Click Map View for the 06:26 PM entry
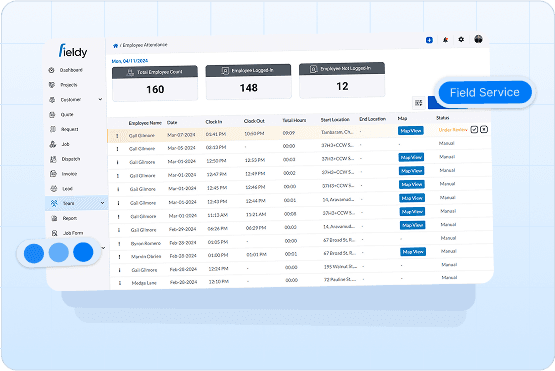Image resolution: width=555 pixels, height=371 pixels. tap(413, 225)
